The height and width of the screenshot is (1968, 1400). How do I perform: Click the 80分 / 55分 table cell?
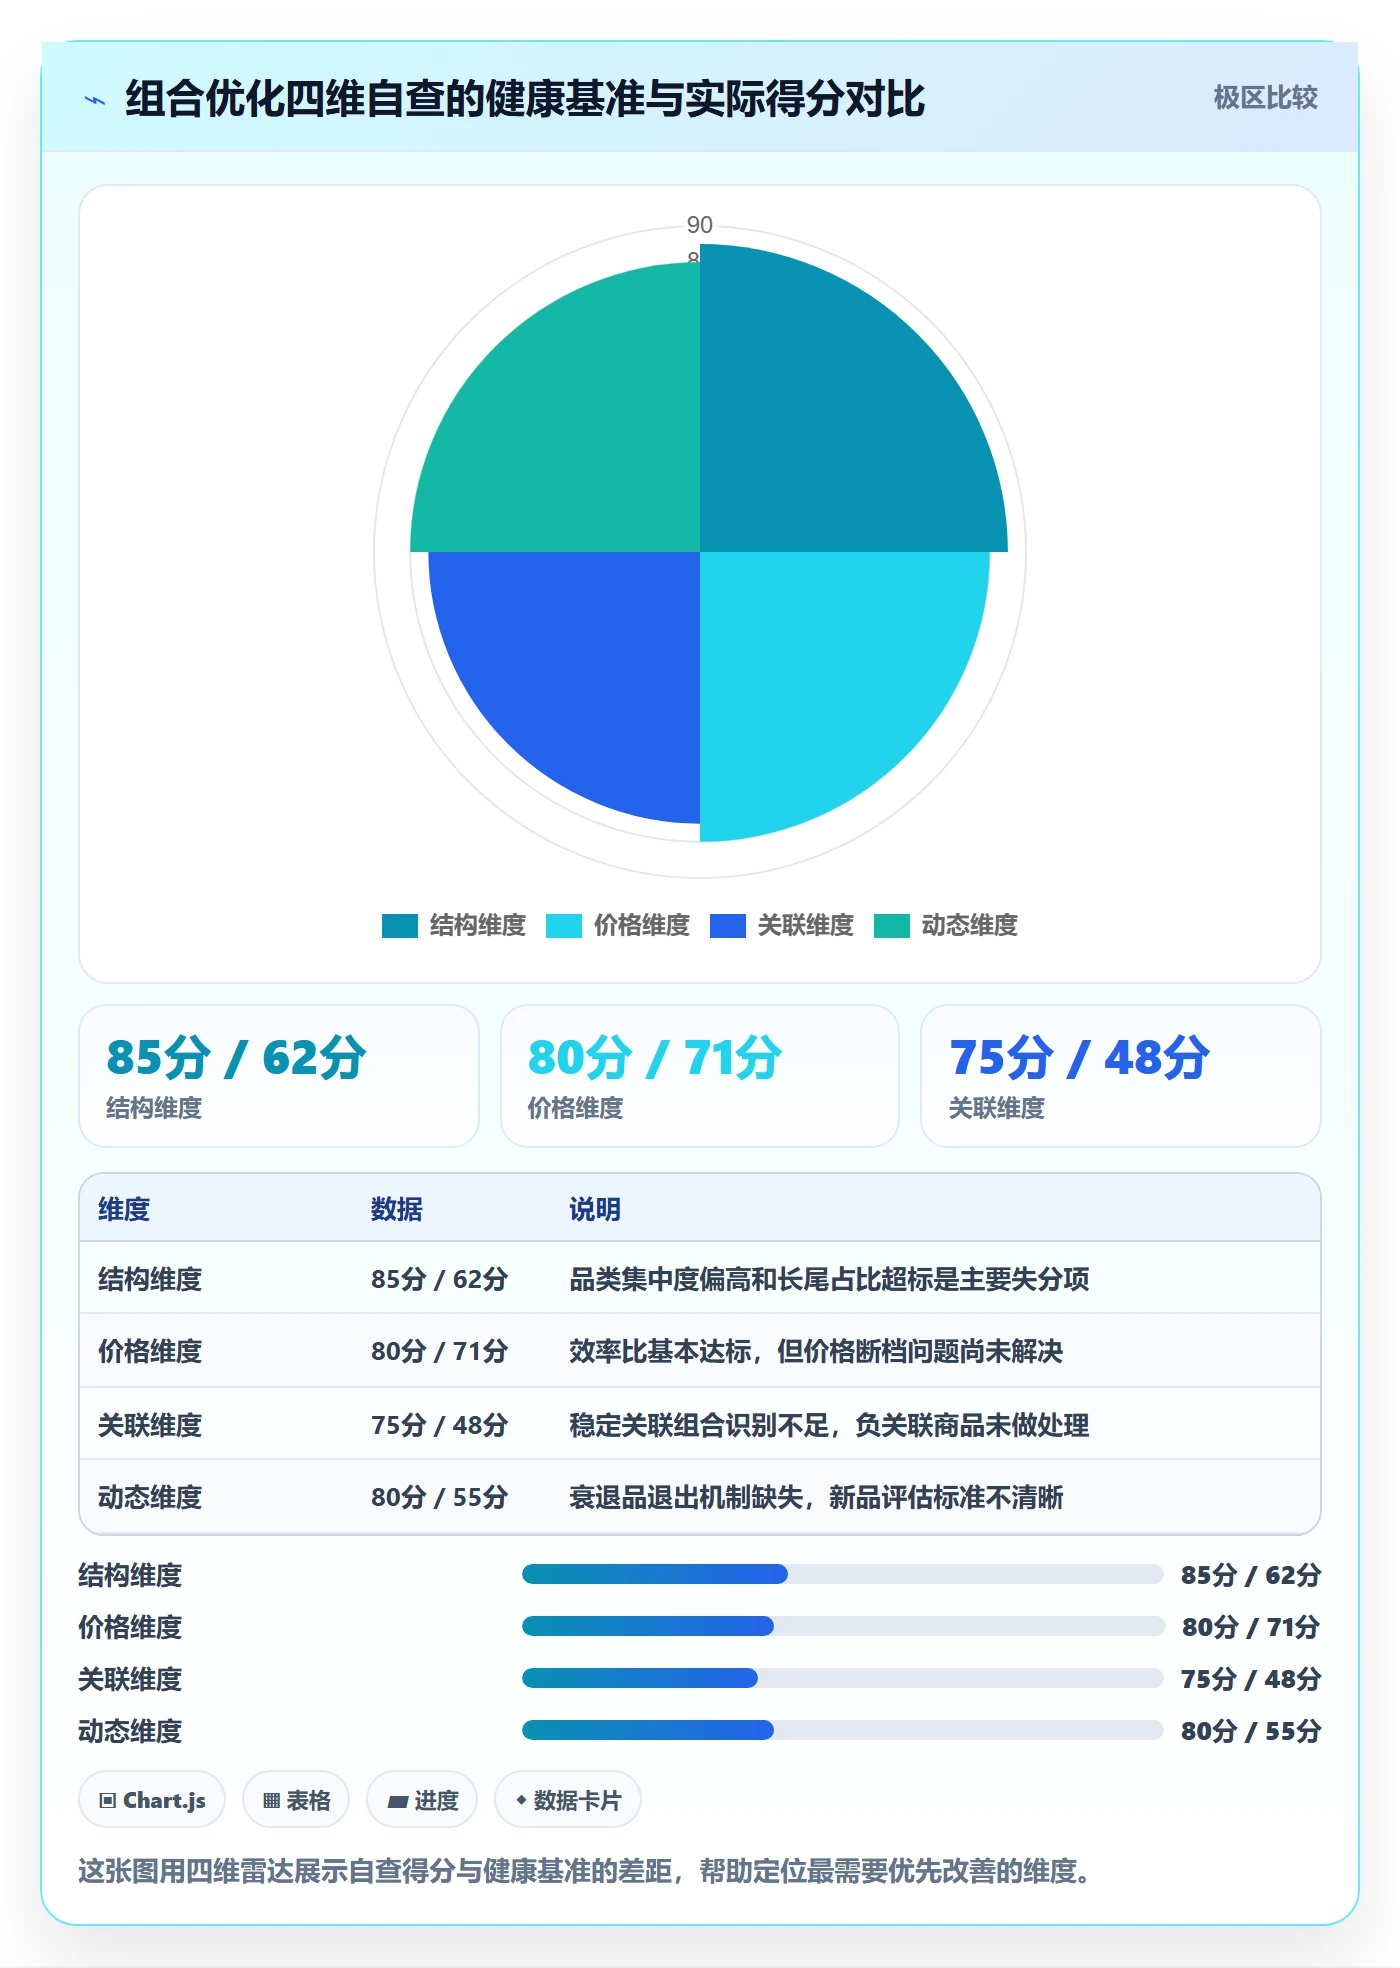click(x=440, y=1497)
